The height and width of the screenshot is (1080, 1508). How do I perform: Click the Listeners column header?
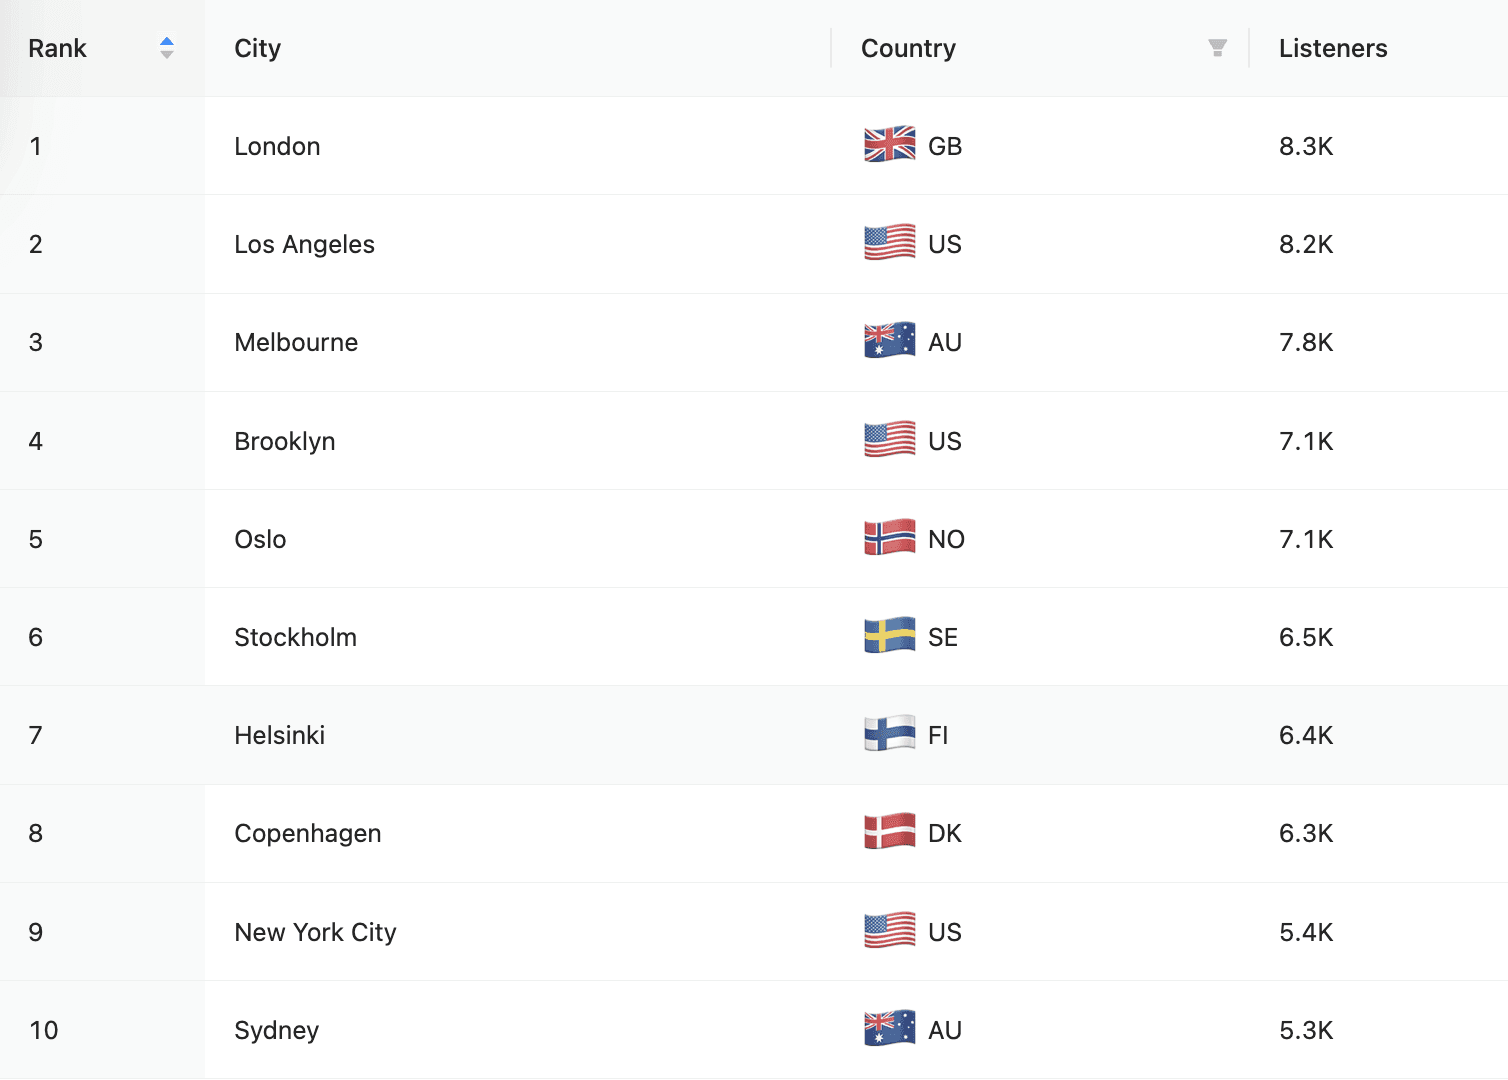coord(1333,48)
